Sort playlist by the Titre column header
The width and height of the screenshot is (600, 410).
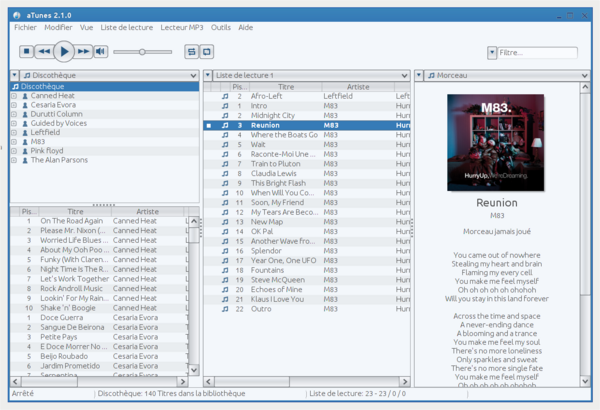(286, 87)
